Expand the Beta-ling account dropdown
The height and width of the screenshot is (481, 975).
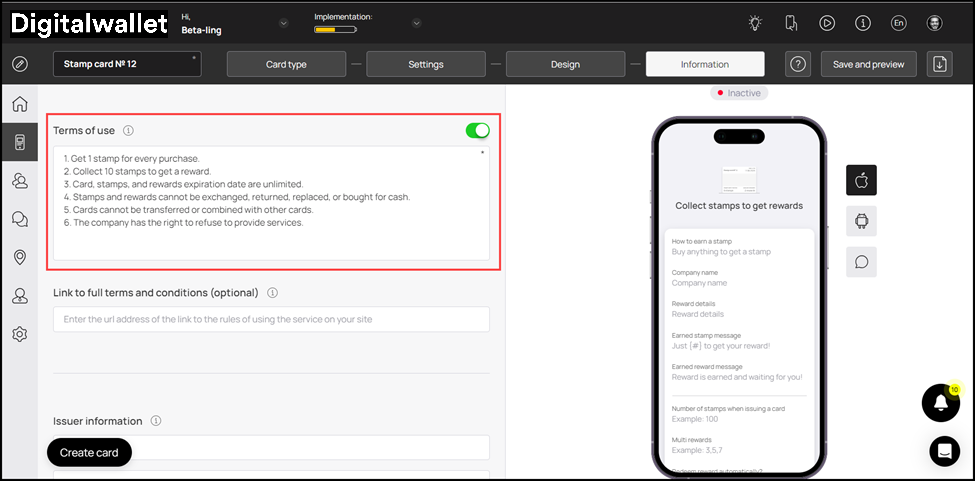tap(283, 24)
